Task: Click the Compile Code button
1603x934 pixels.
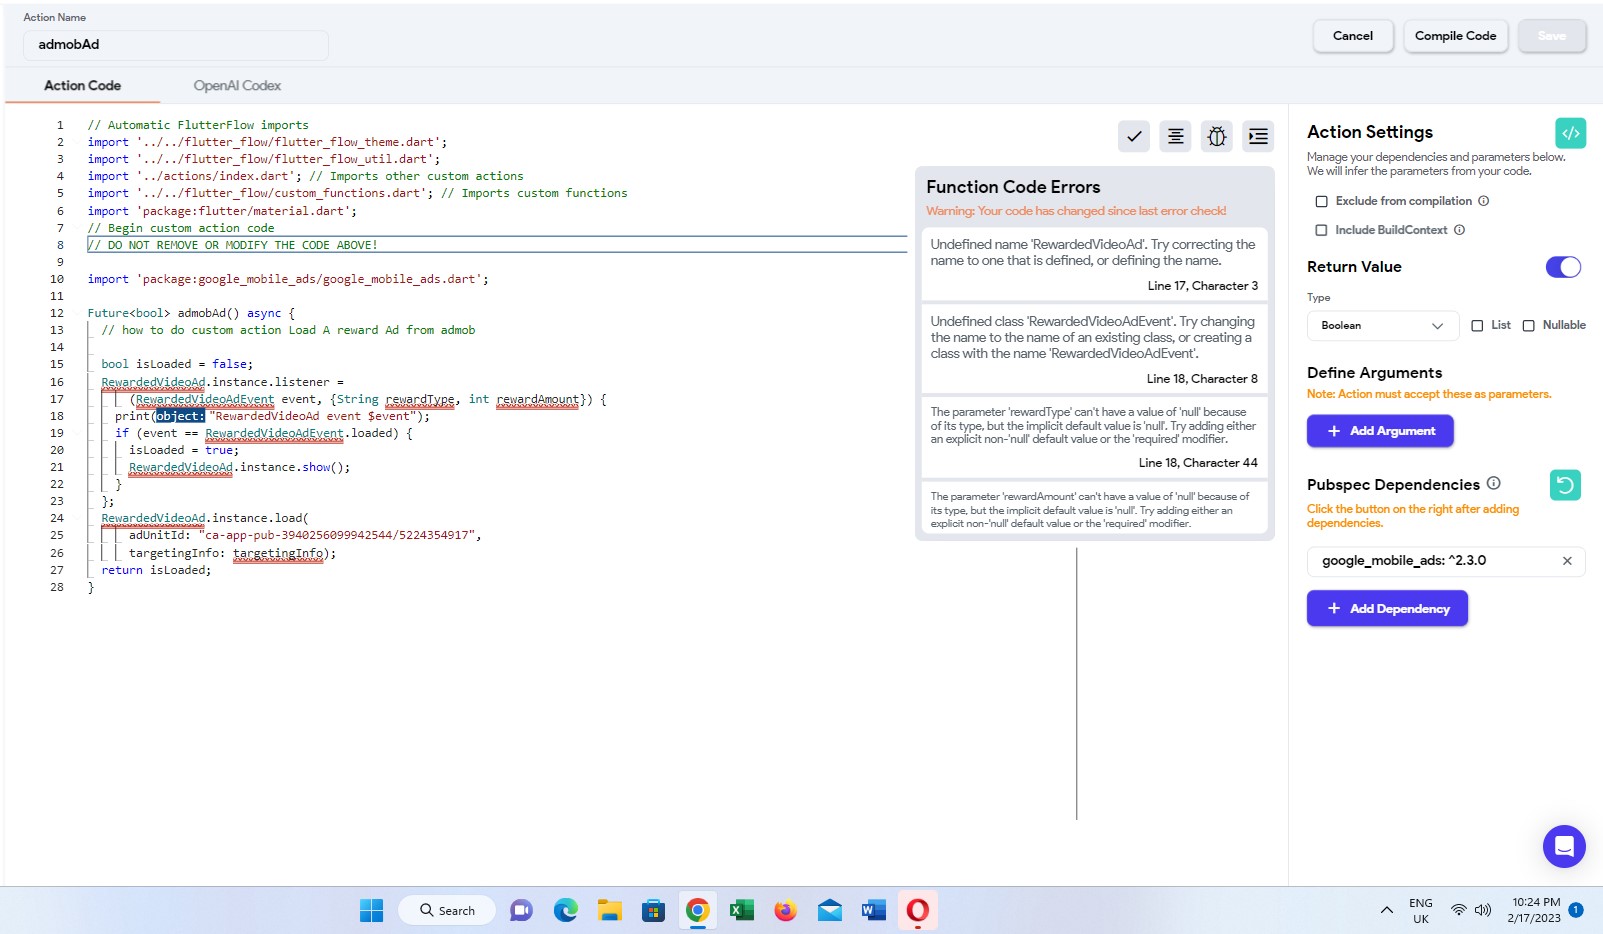Action: pos(1455,36)
